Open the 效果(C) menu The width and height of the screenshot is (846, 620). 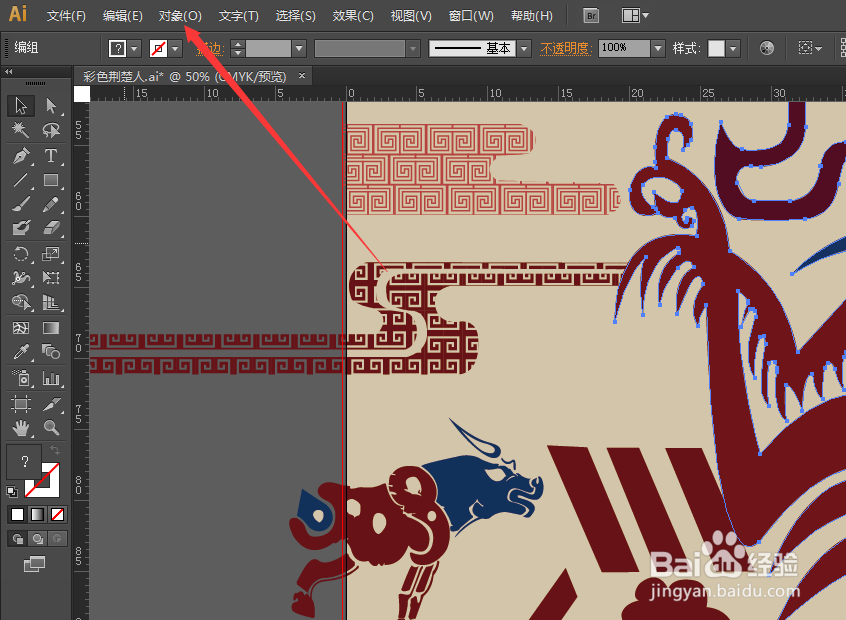(x=353, y=16)
